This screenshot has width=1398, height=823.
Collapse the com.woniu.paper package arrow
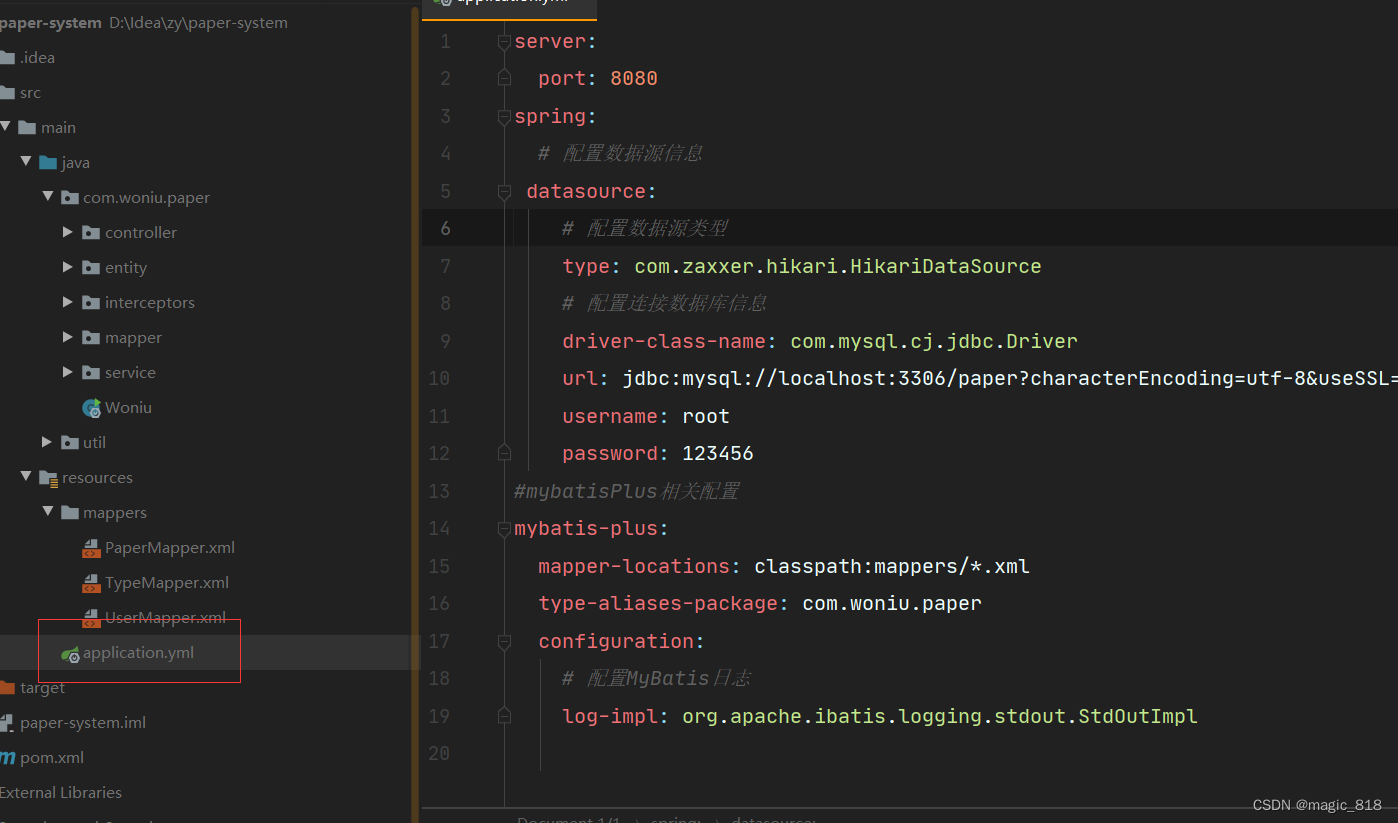tap(48, 197)
